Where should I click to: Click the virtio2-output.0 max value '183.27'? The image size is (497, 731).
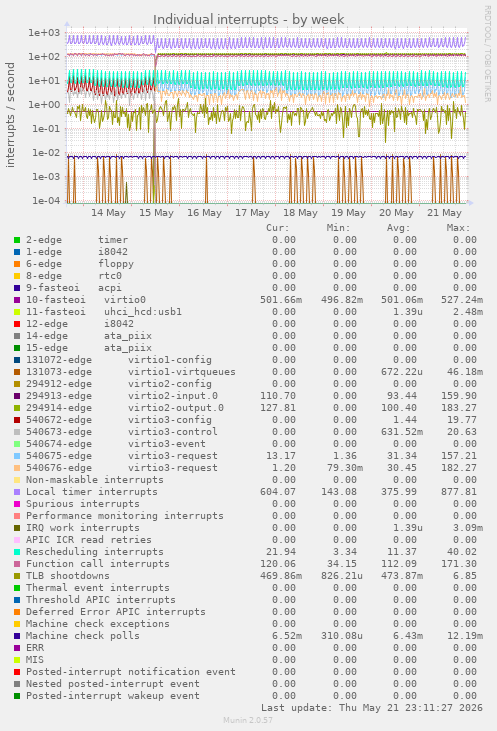point(459,408)
